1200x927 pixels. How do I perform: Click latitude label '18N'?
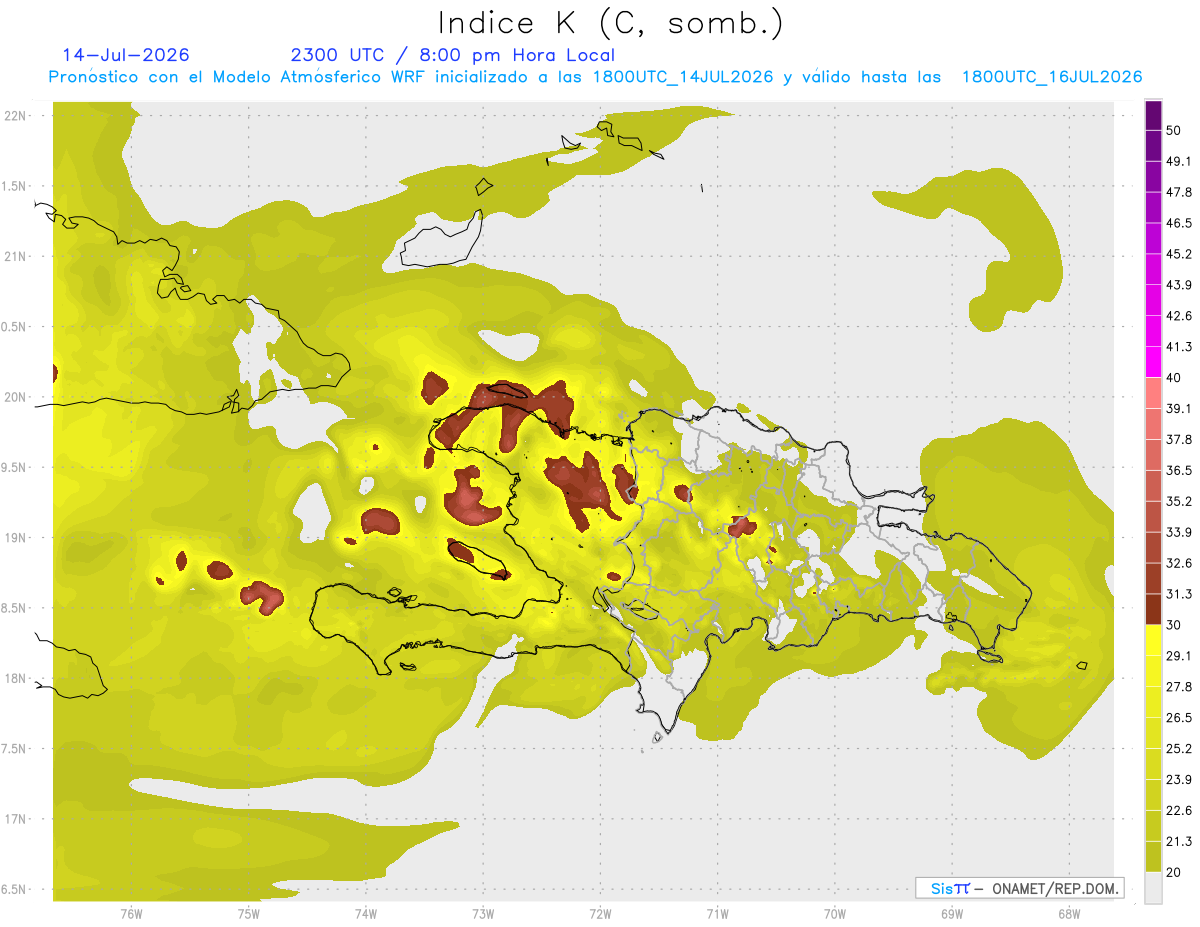pos(16,679)
